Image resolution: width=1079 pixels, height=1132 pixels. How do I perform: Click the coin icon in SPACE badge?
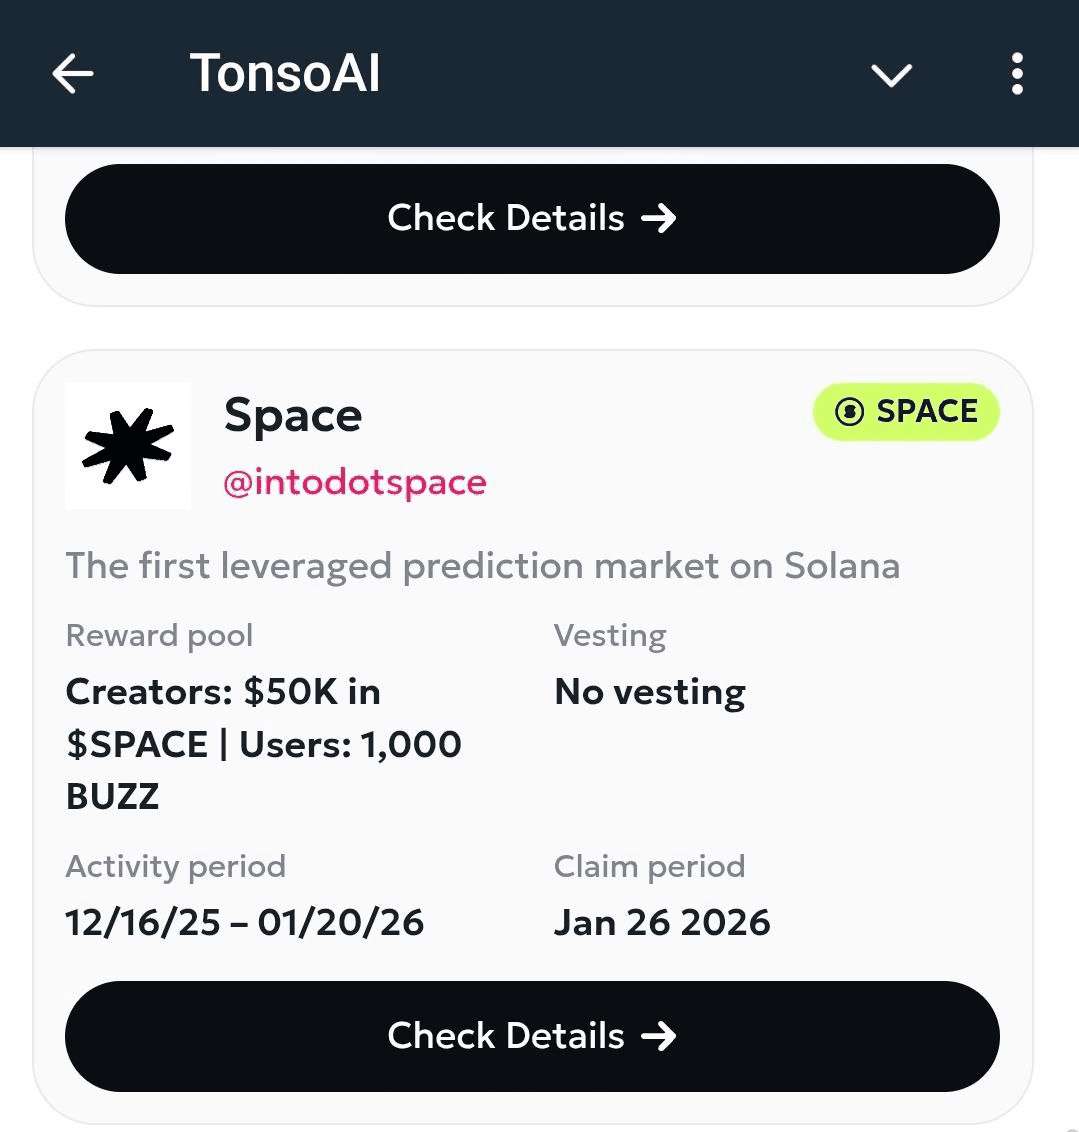coord(849,412)
